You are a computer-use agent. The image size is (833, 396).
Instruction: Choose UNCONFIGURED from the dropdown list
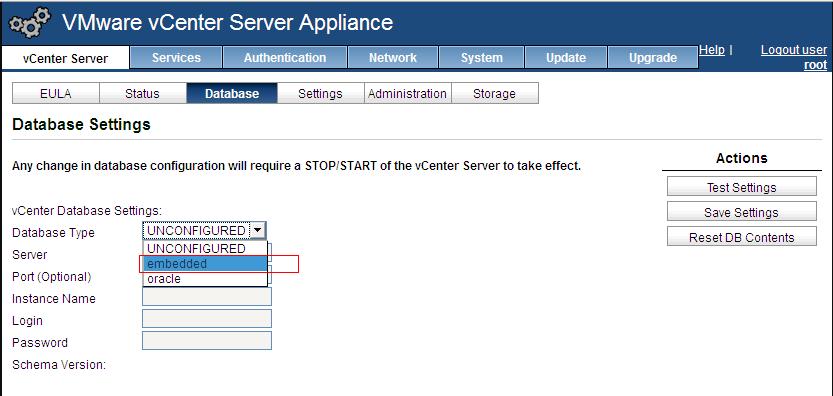tap(205, 248)
